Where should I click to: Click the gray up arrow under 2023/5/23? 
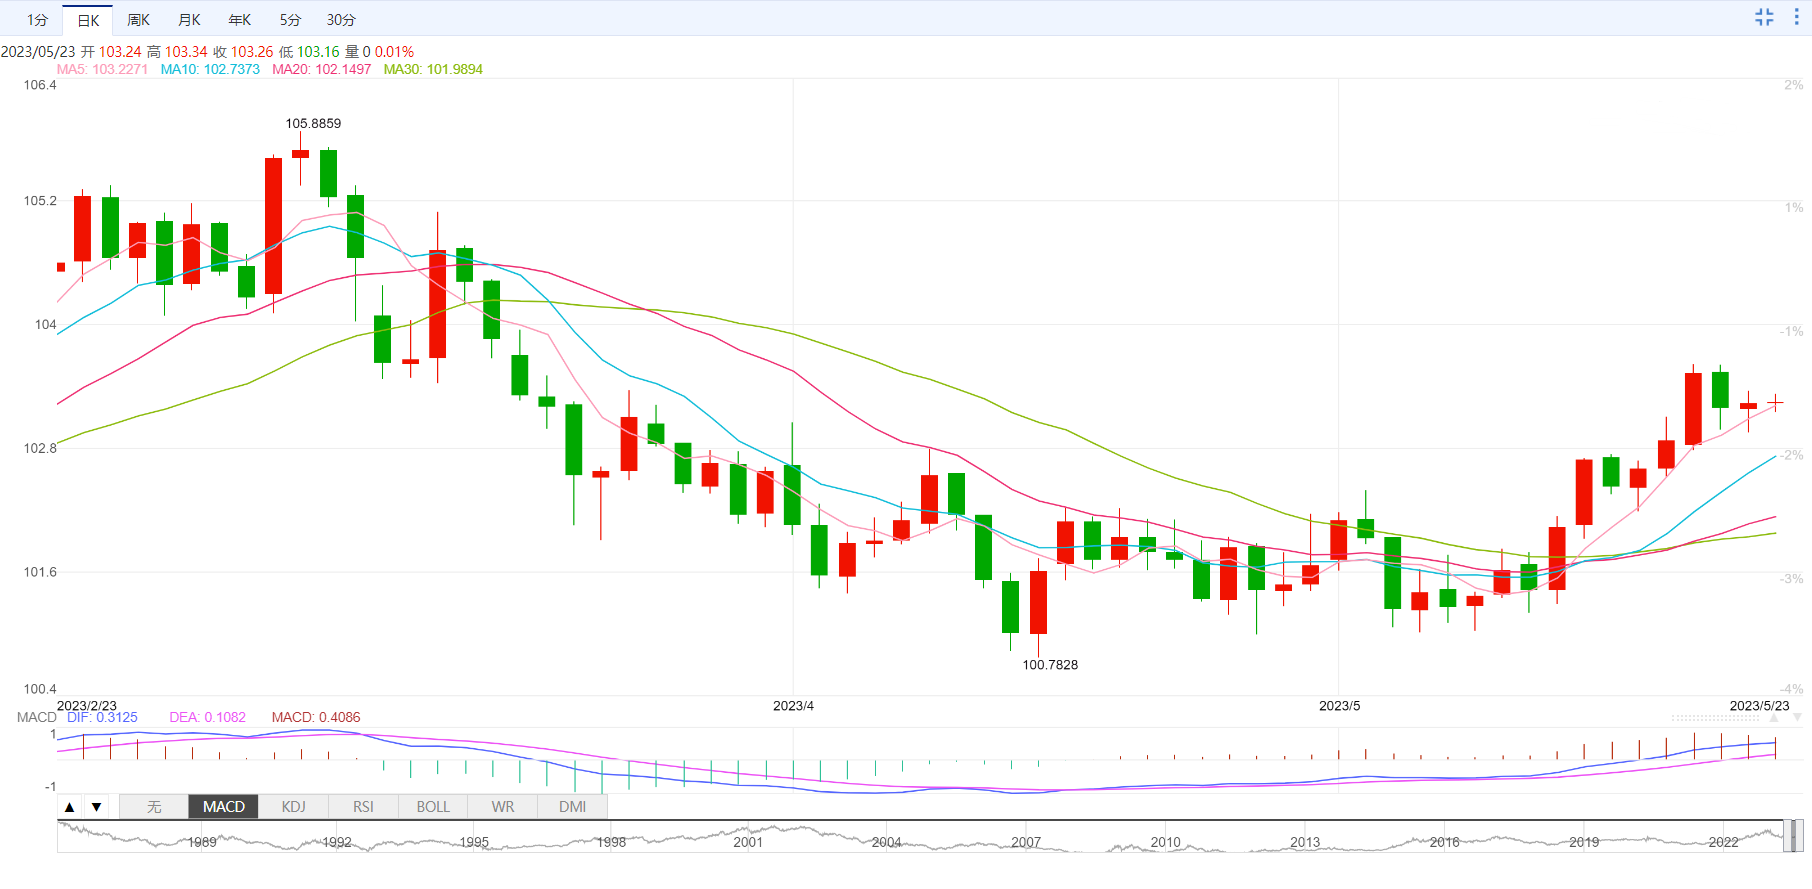(1775, 718)
